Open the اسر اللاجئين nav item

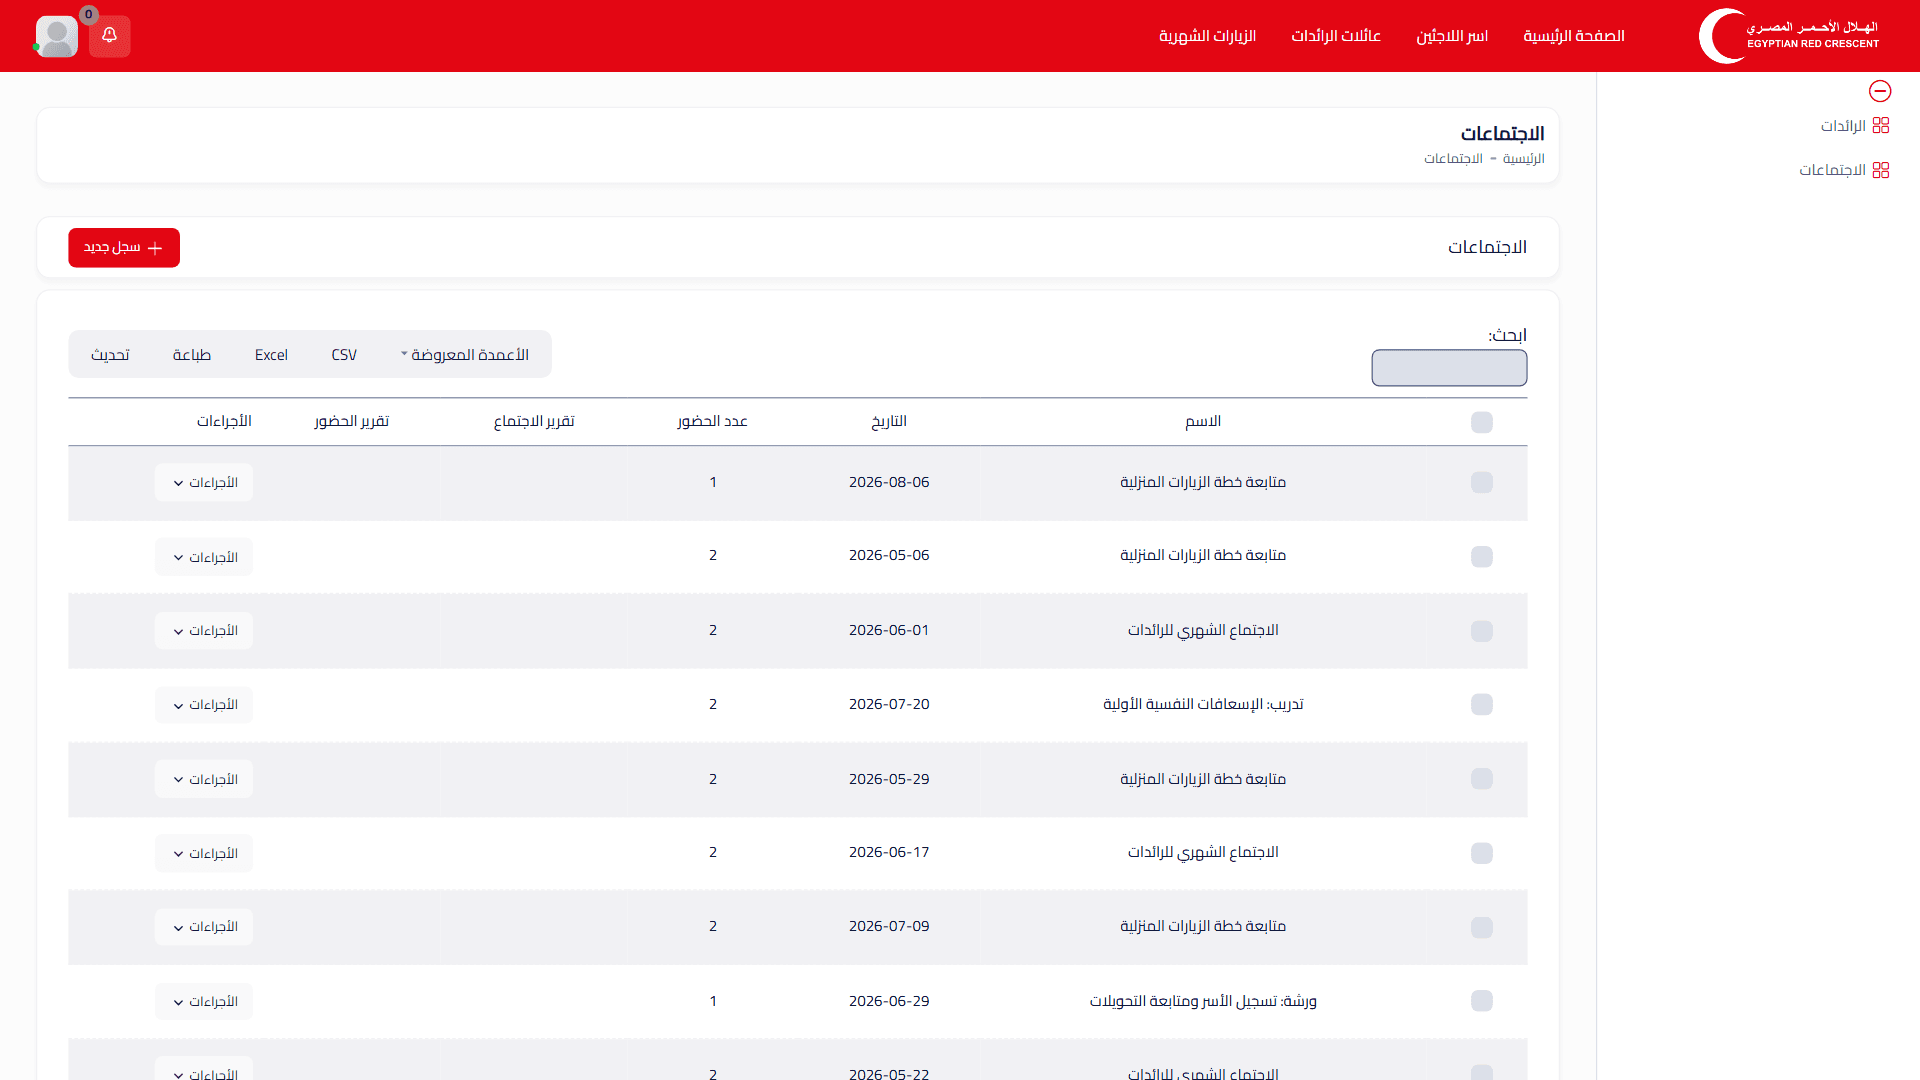coord(1452,36)
